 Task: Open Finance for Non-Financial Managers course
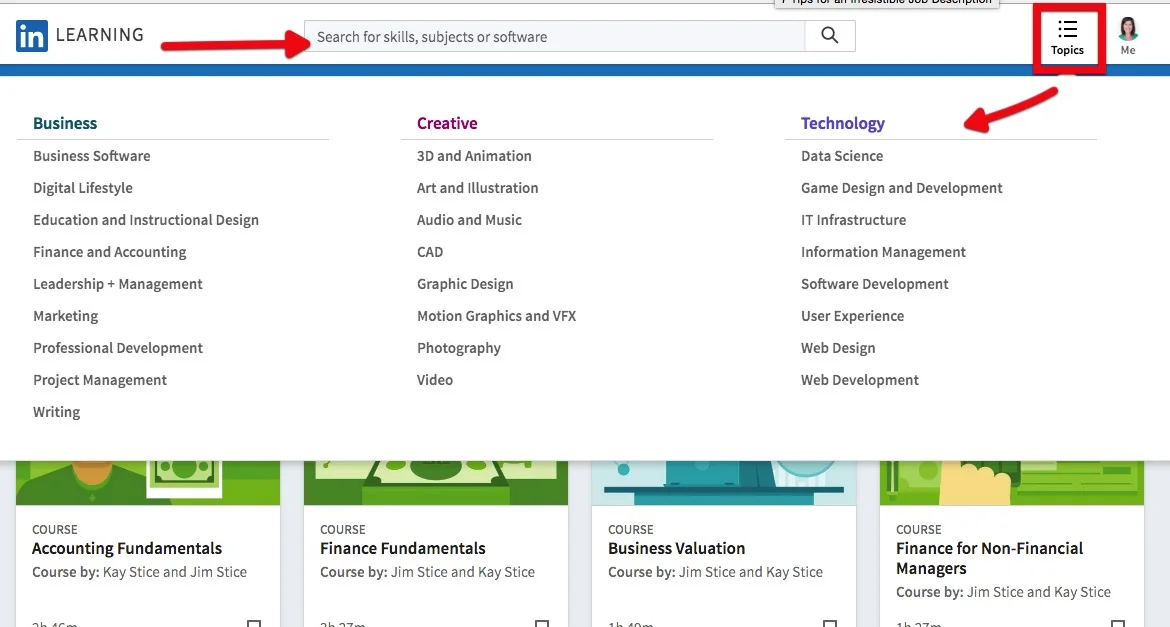tap(989, 558)
